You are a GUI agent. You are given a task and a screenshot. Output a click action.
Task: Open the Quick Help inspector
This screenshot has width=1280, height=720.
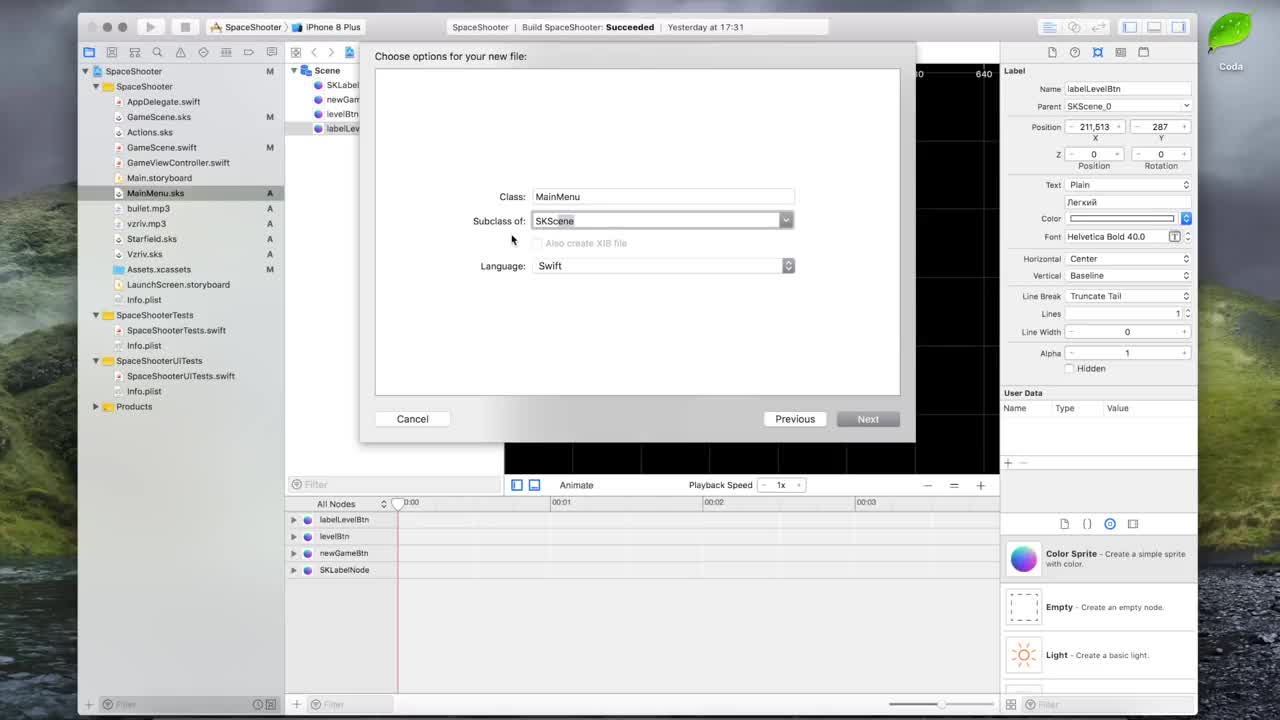(1075, 52)
